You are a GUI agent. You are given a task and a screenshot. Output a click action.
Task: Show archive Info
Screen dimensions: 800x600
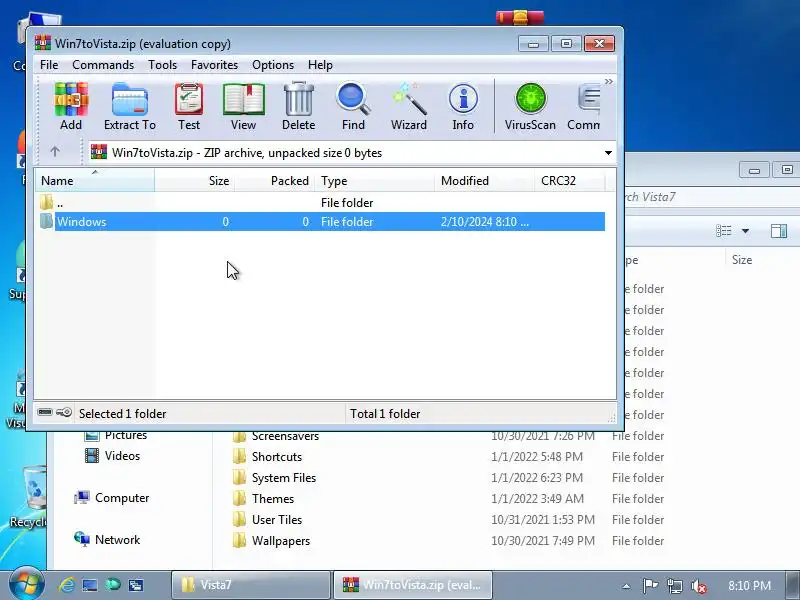pos(463,106)
